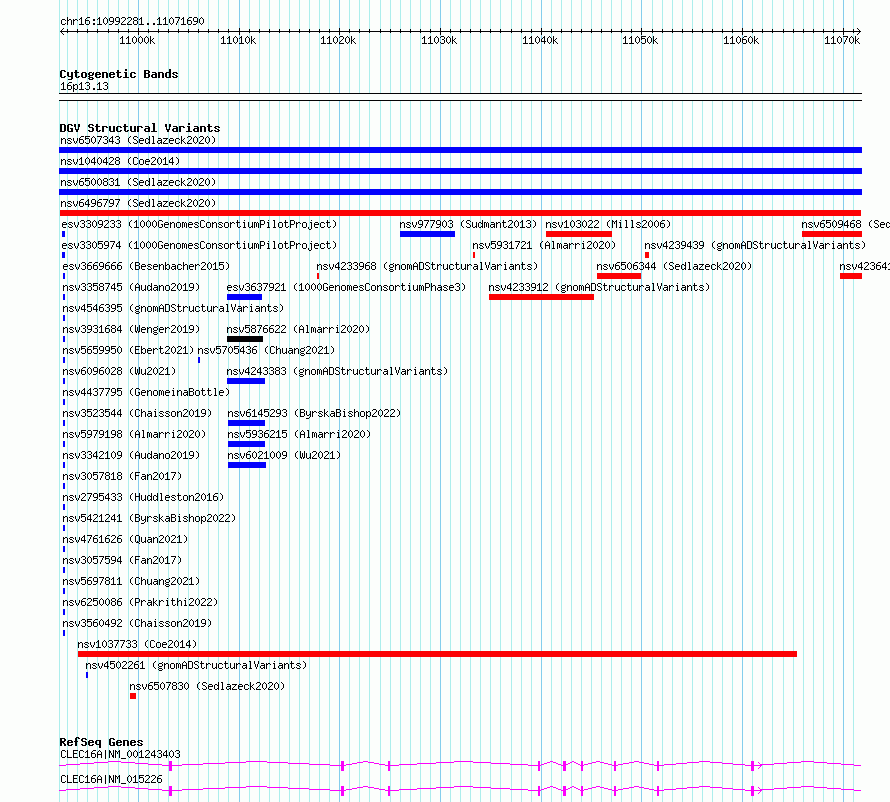Select the red bar under nsv6496797
This screenshot has height=802, width=890.
click(460, 213)
